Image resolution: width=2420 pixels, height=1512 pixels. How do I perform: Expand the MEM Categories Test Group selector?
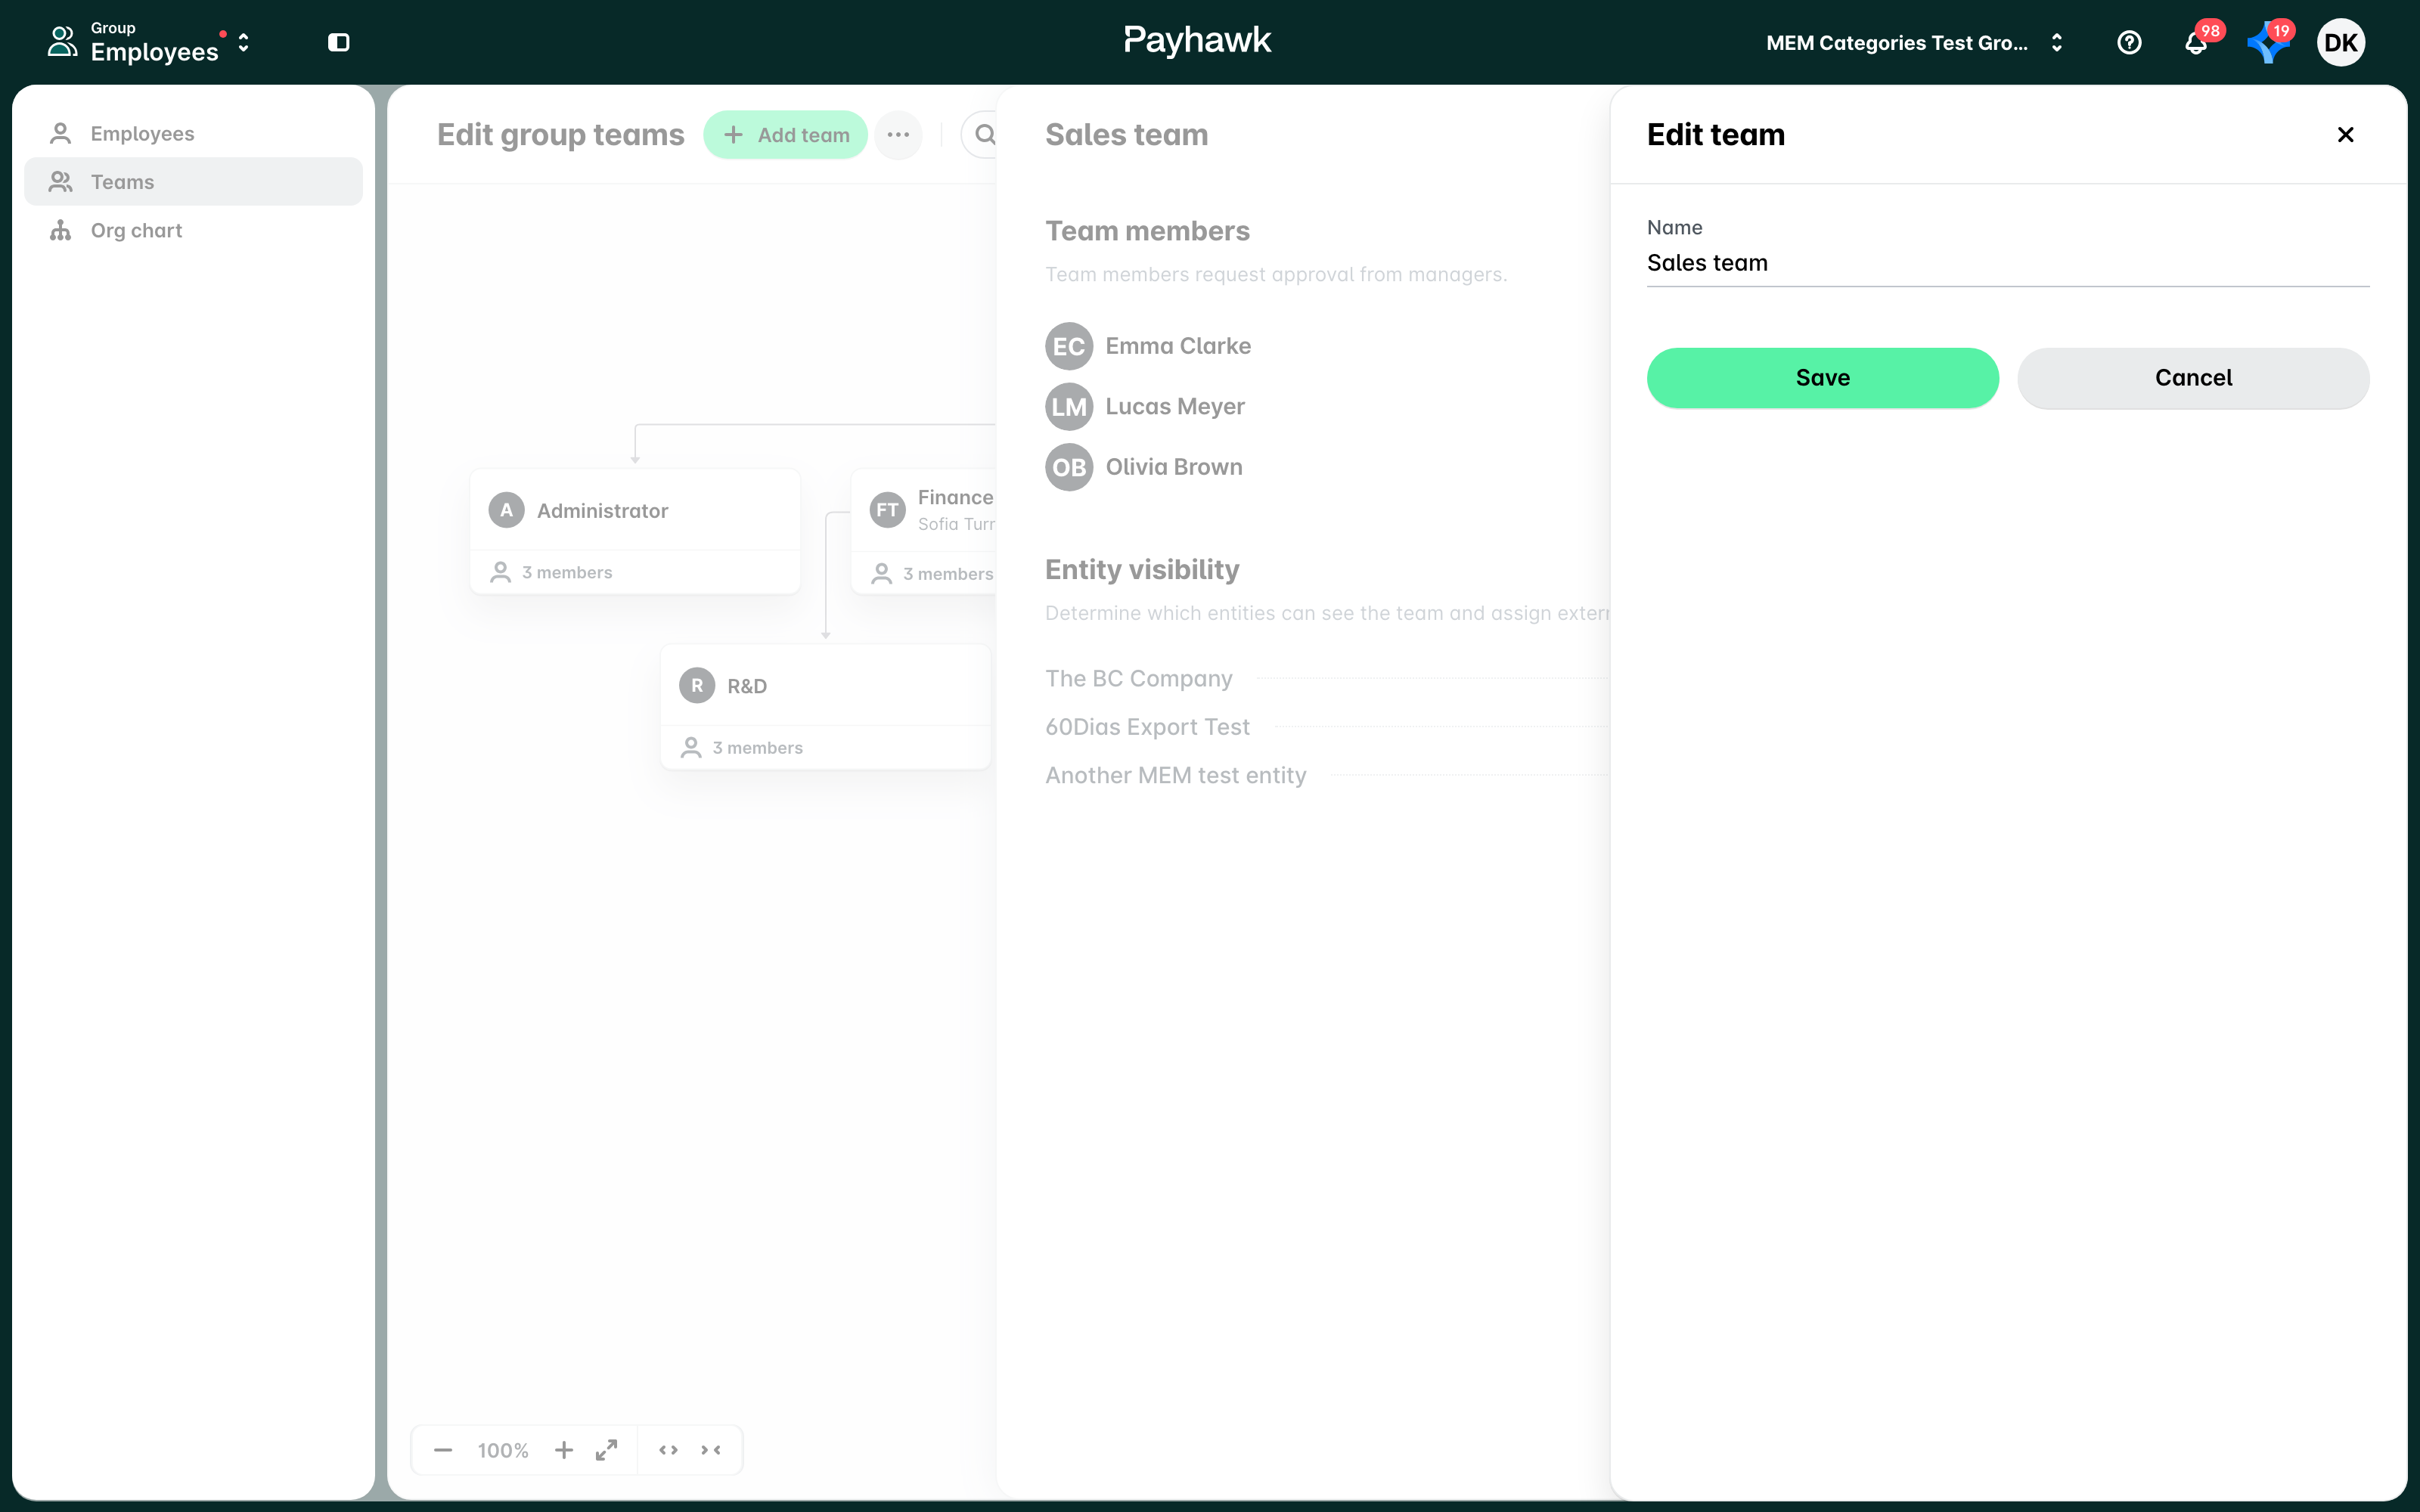(1914, 43)
